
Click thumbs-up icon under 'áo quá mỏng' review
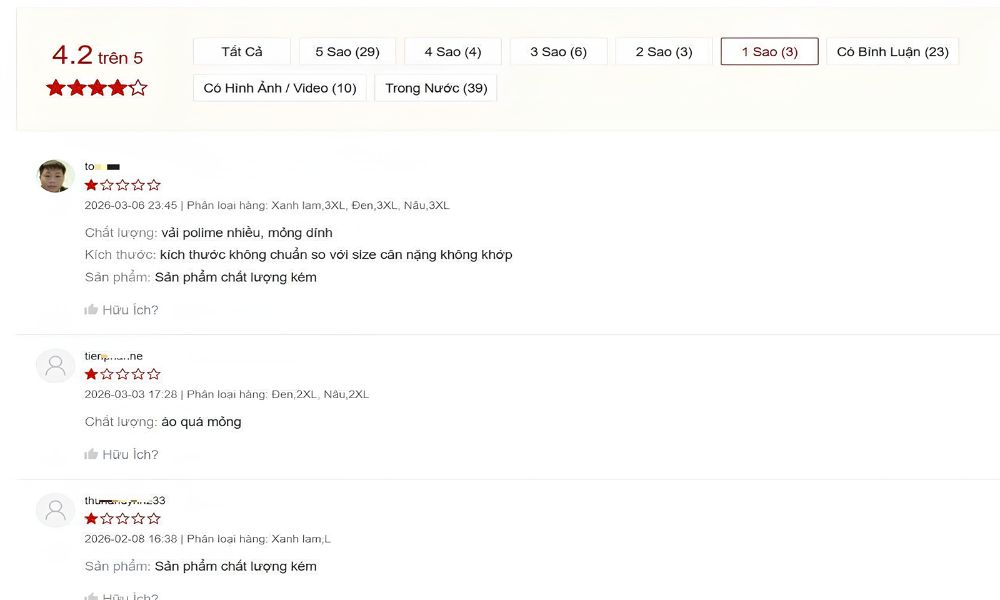pos(91,454)
